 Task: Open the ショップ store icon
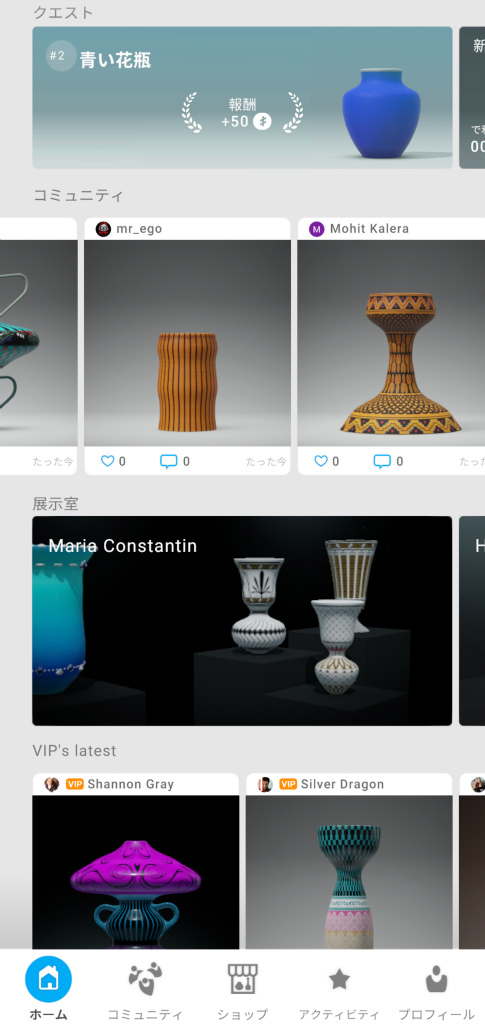(x=242, y=979)
